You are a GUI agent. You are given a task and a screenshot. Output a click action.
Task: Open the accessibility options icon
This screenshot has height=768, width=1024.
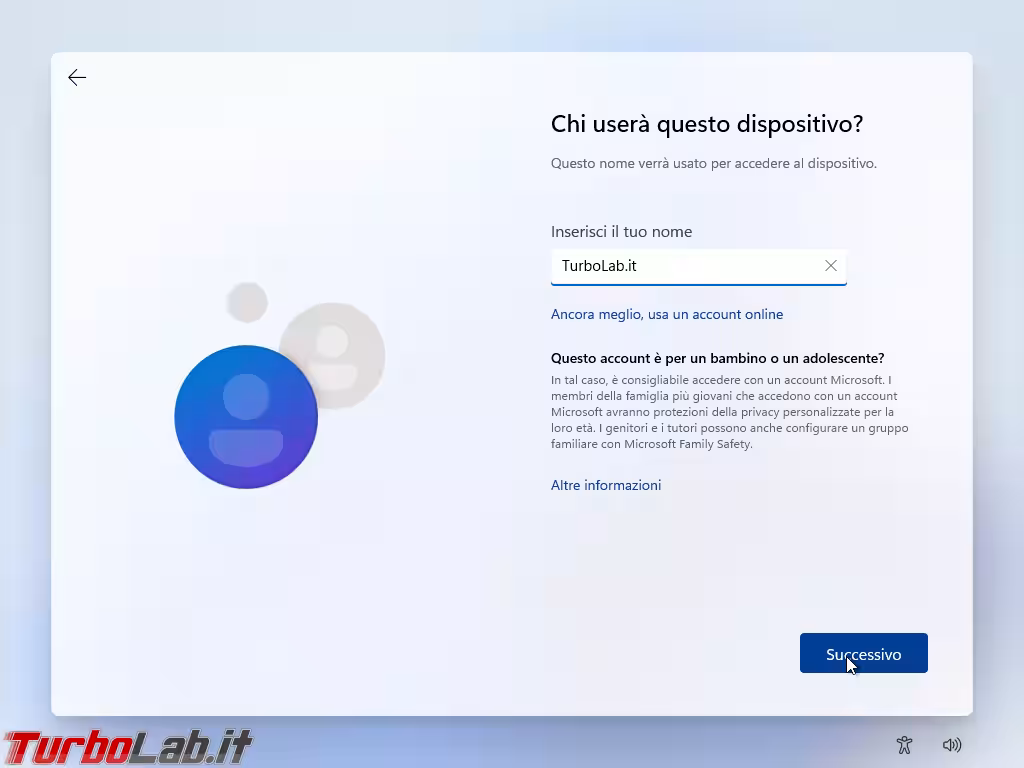904,745
